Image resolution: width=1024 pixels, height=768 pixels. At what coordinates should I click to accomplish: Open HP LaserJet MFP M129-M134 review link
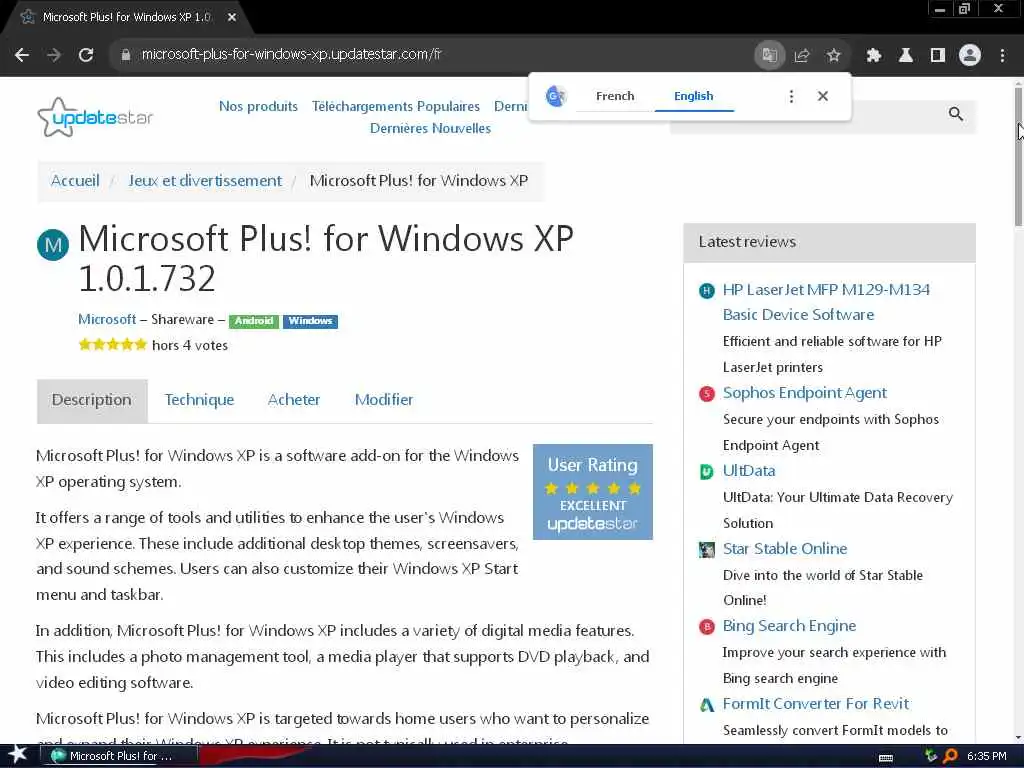point(826,302)
